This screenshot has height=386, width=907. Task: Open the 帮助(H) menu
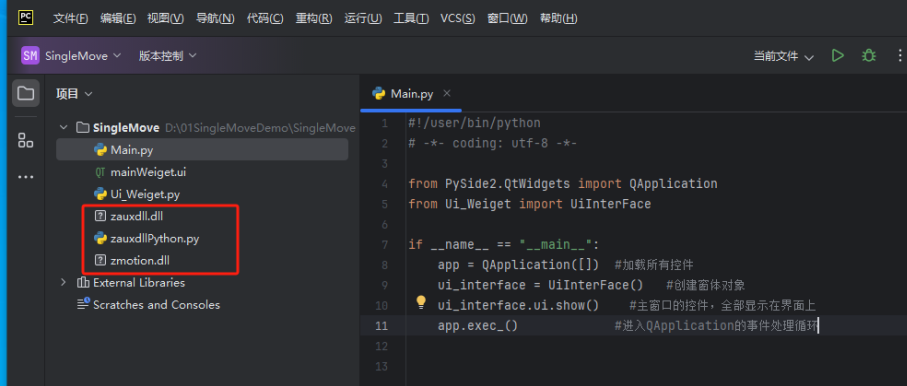click(x=558, y=19)
